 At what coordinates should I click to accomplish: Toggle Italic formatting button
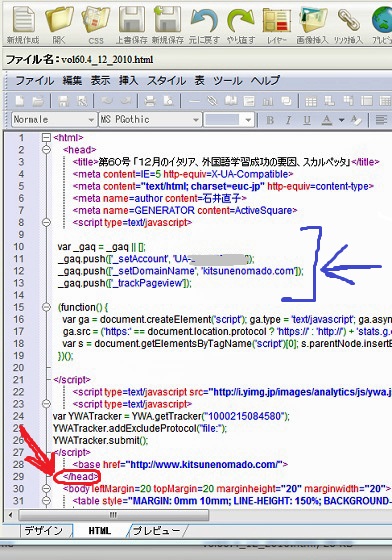288,120
